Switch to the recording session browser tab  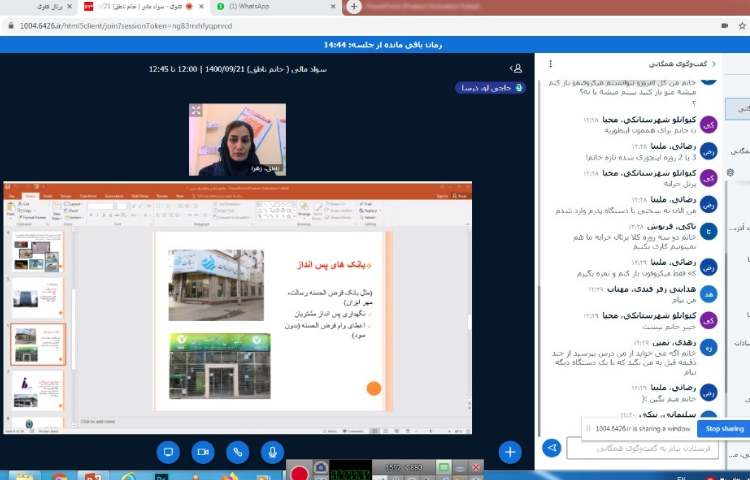[143, 7]
